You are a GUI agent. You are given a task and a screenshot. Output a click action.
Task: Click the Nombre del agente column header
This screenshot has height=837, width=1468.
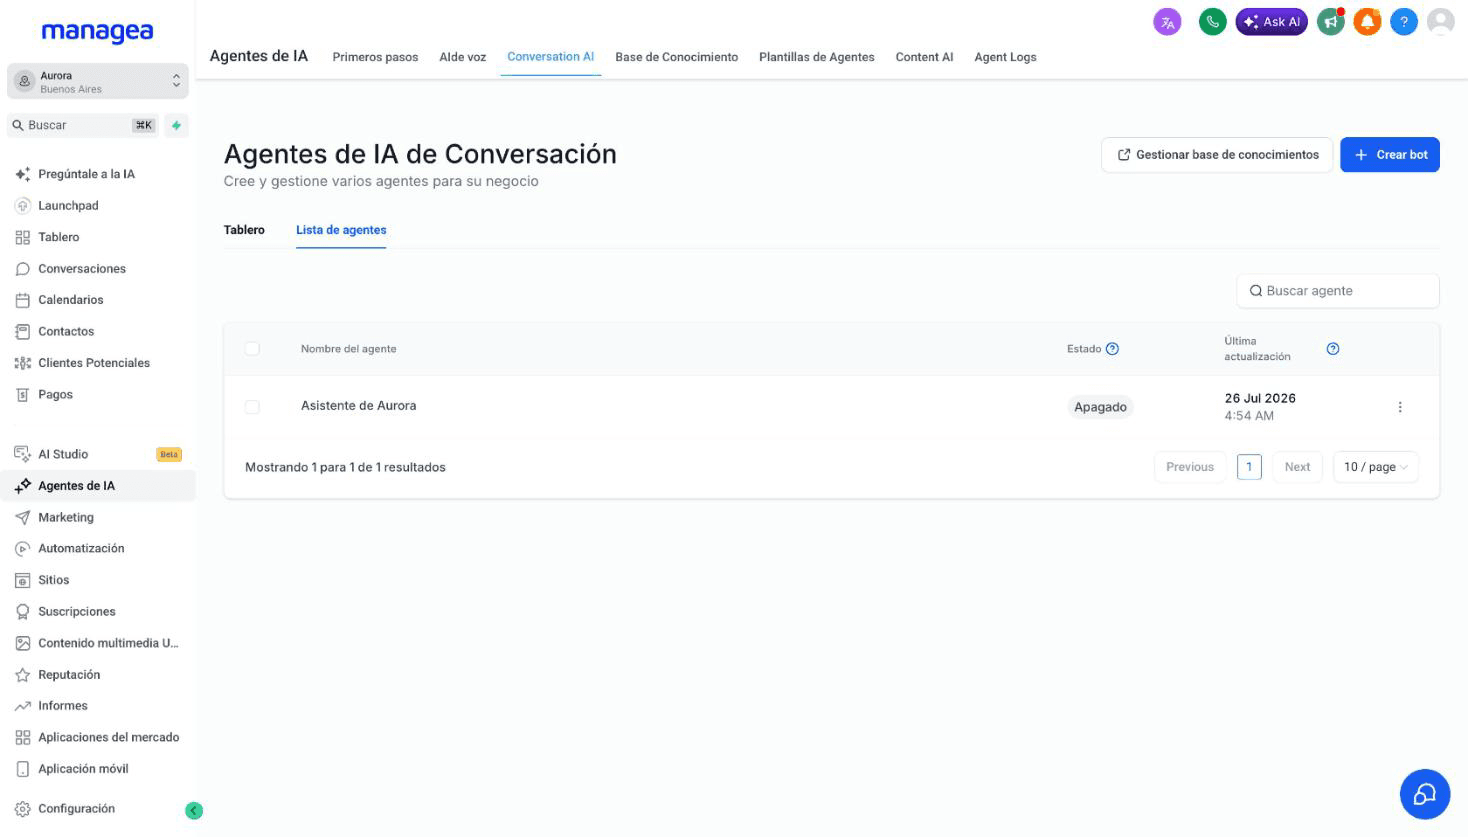(x=348, y=349)
